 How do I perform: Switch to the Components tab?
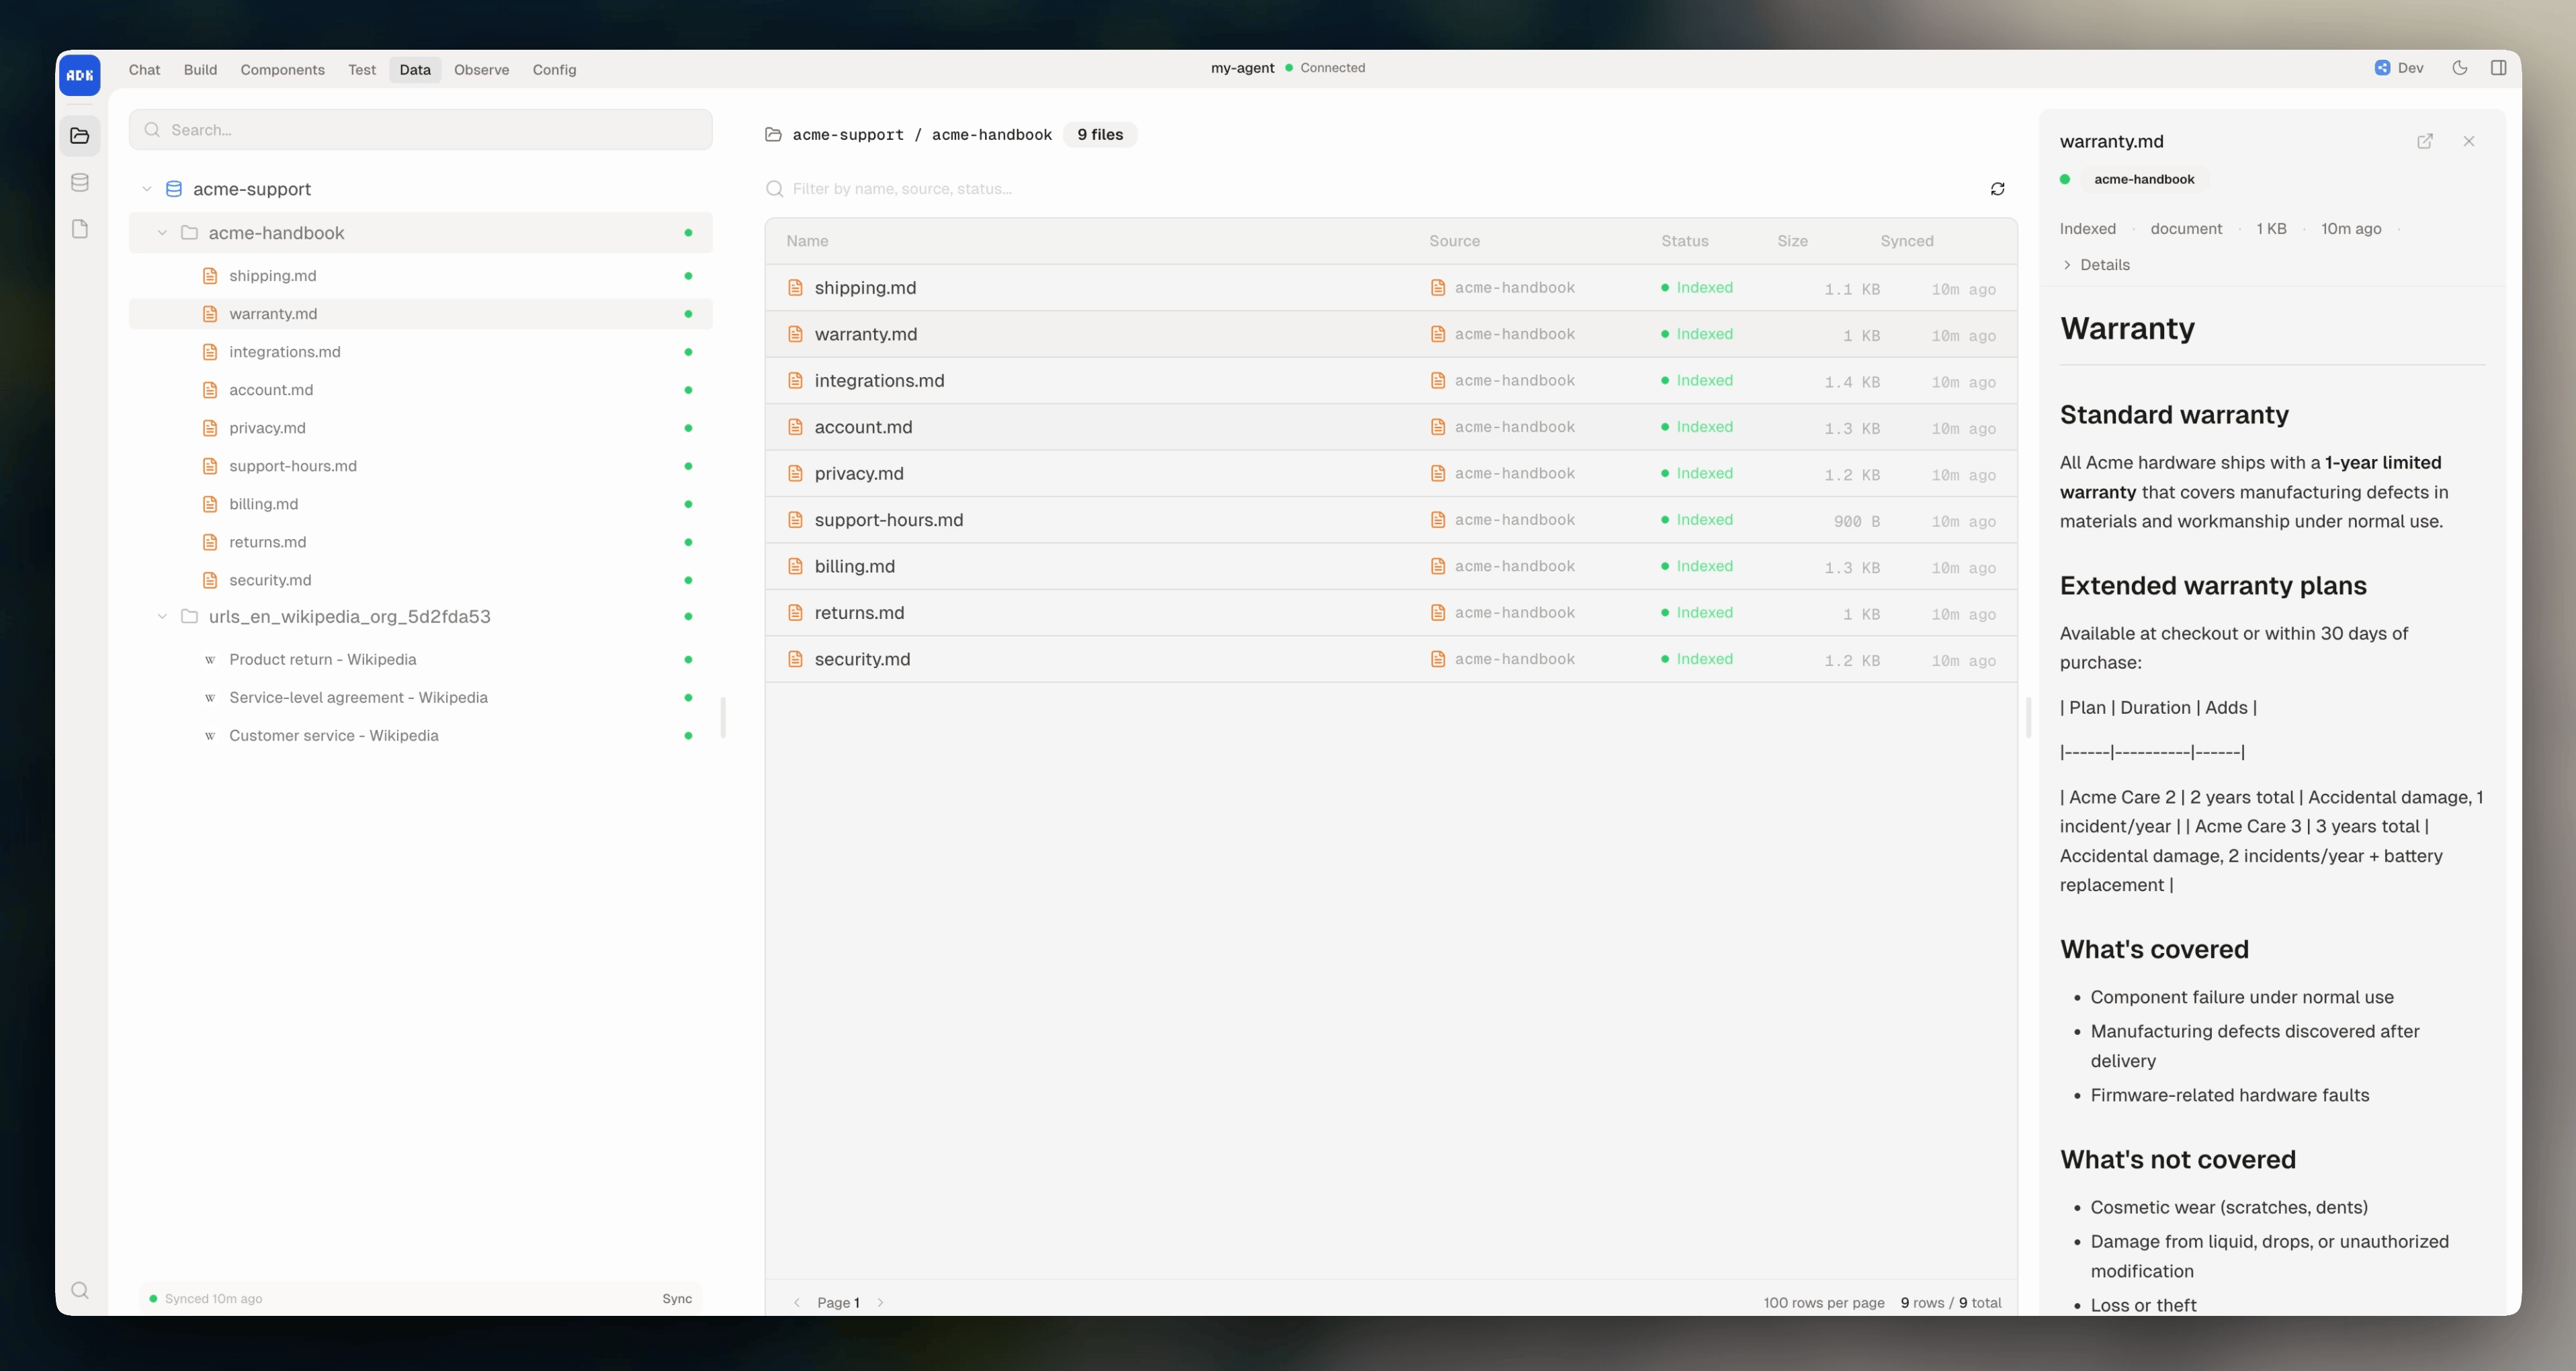pyautogui.click(x=282, y=69)
